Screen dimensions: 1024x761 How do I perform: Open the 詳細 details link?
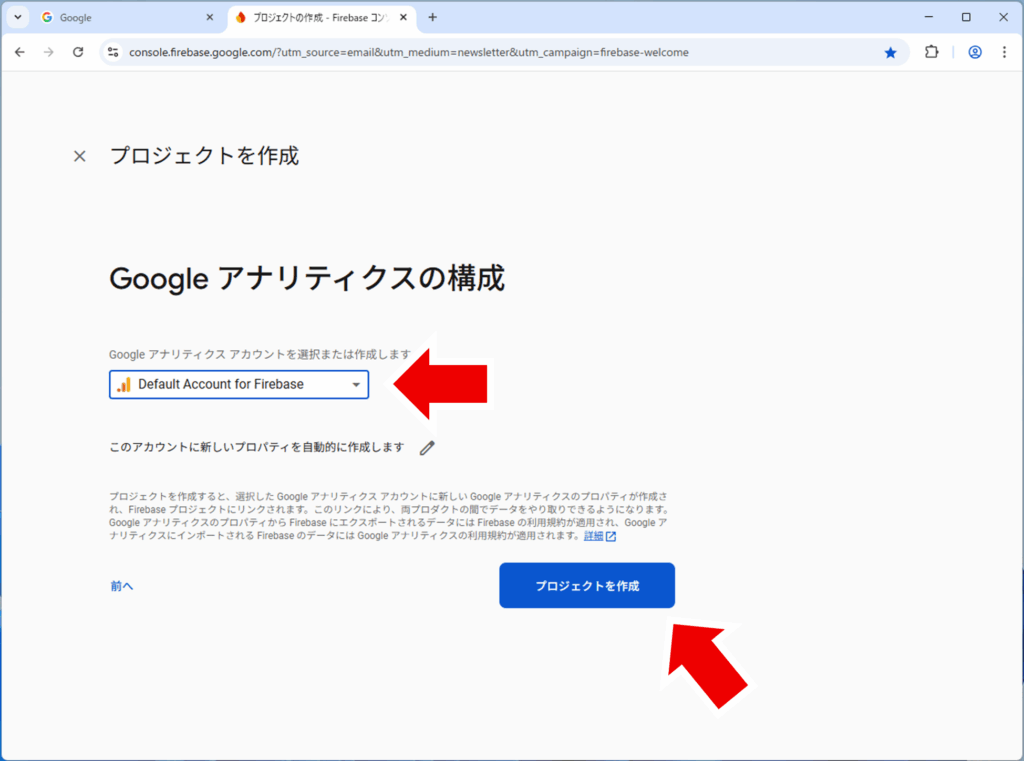click(x=593, y=536)
